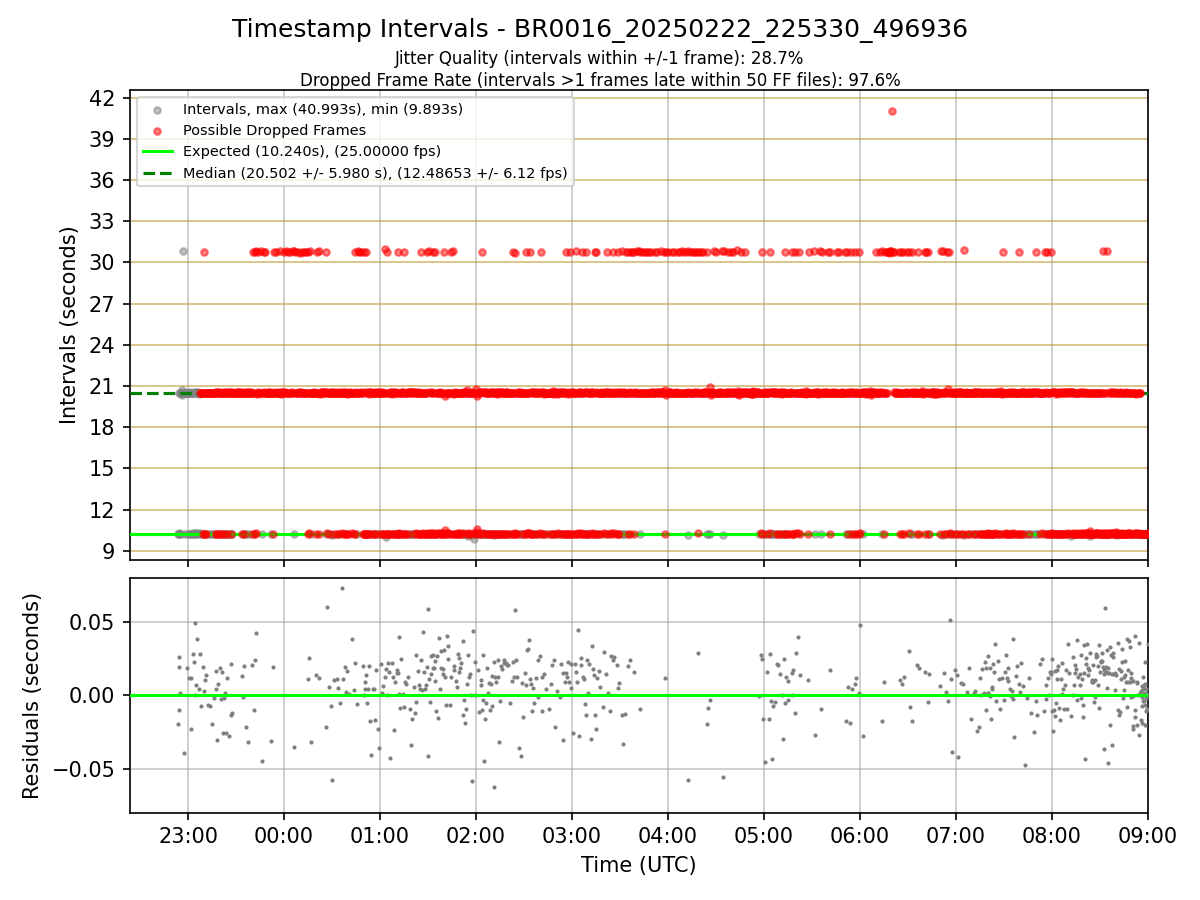The image size is (1200, 900).
Task: Click the 00:00 x-axis tick label
Action: [x=284, y=834]
